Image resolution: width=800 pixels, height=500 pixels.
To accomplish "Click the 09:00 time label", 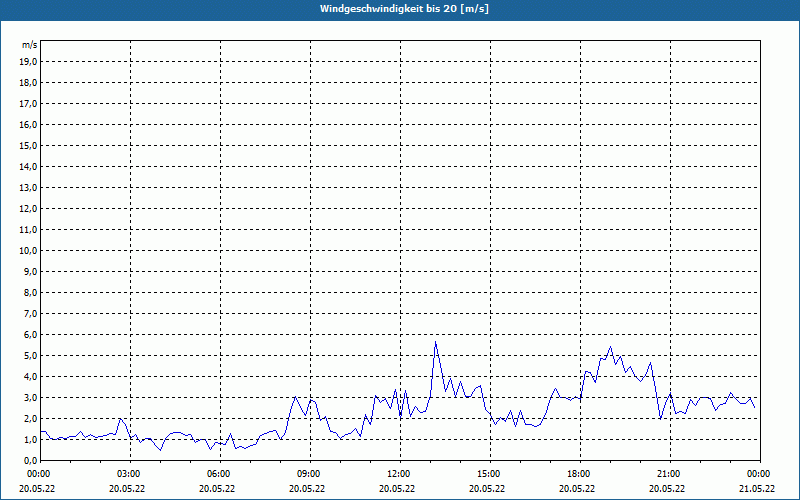I will pyautogui.click(x=310, y=474).
